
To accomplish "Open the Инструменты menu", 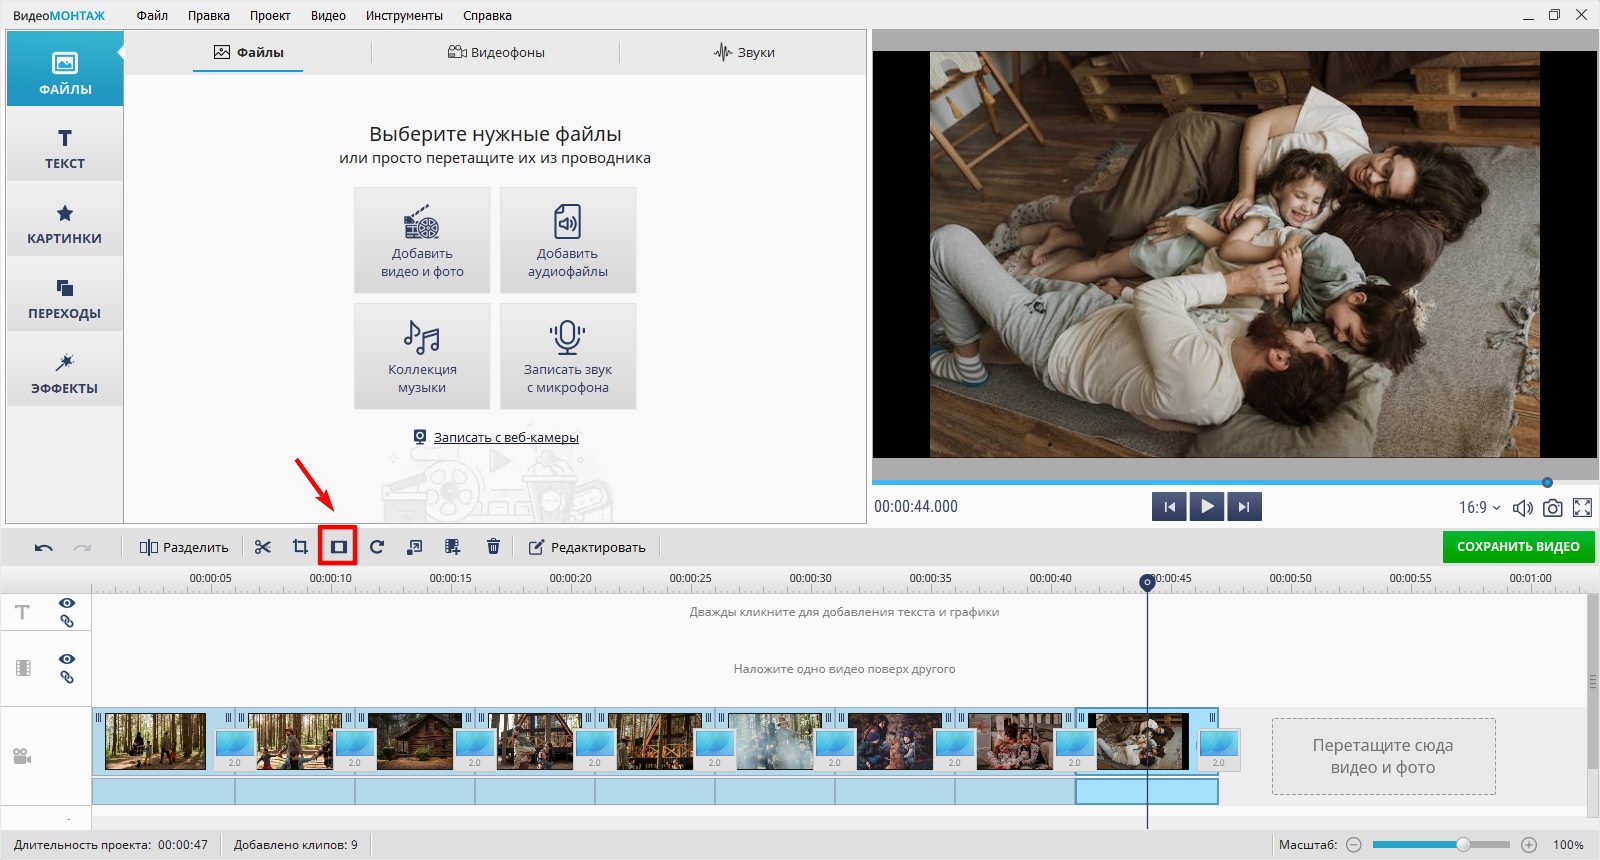I will (404, 16).
